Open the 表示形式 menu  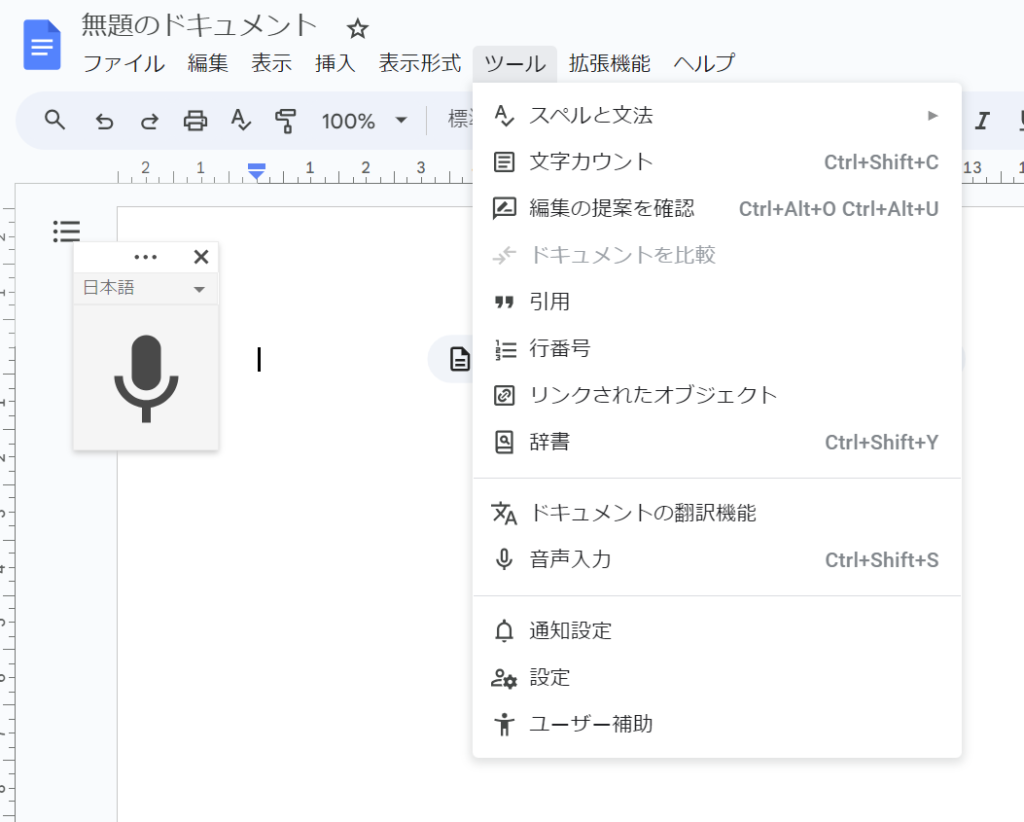pyautogui.click(x=420, y=63)
